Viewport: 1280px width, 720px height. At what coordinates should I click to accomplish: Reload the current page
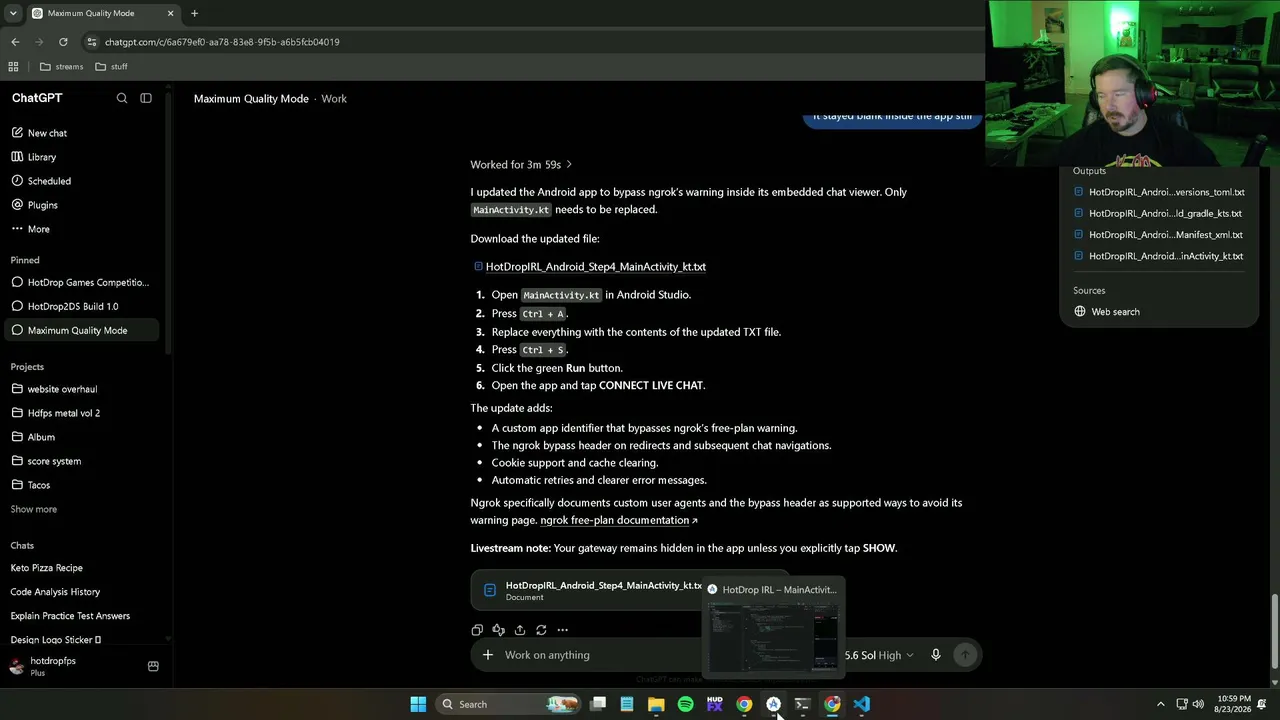coord(63,42)
